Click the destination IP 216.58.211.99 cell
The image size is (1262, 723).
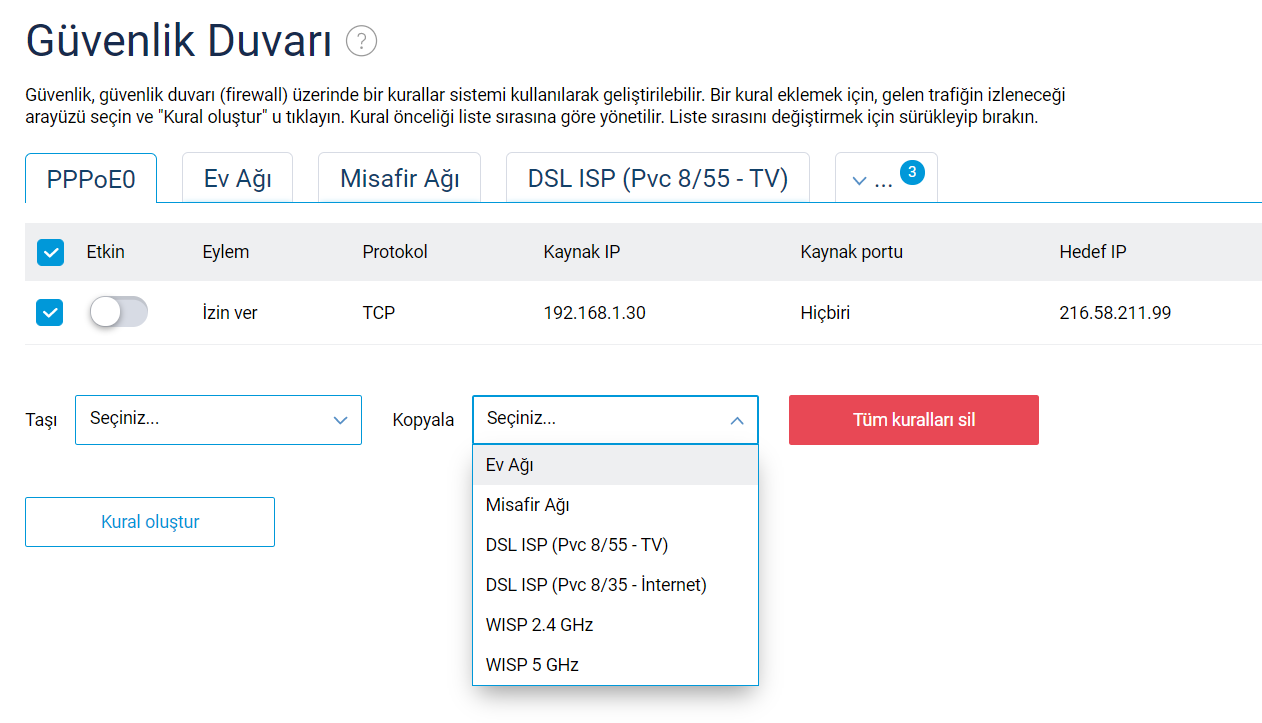click(x=1114, y=313)
